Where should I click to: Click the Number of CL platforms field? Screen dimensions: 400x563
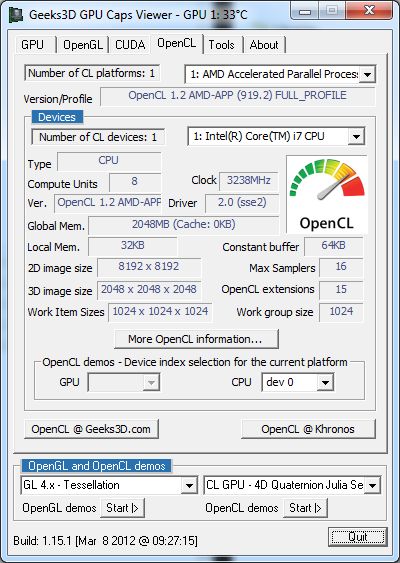pyautogui.click(x=92, y=73)
